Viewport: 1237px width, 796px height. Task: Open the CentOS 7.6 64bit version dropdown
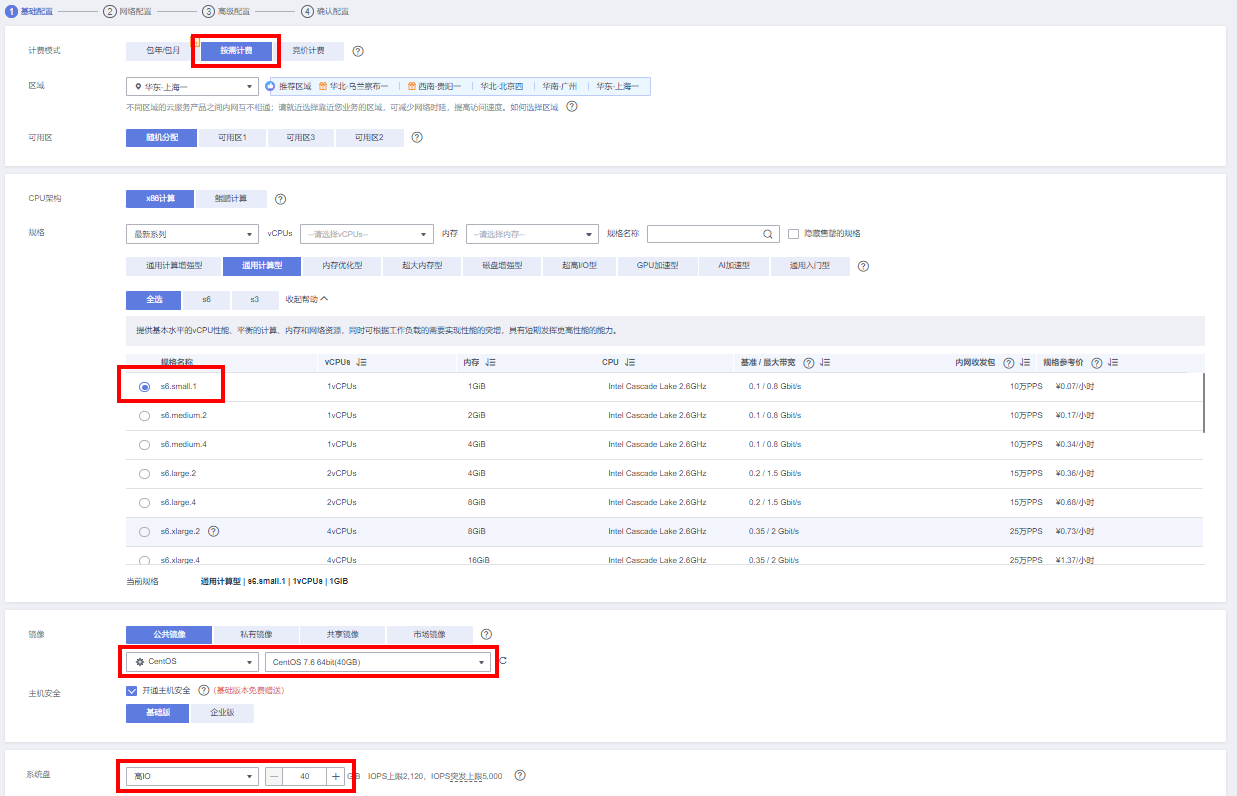click(x=379, y=662)
